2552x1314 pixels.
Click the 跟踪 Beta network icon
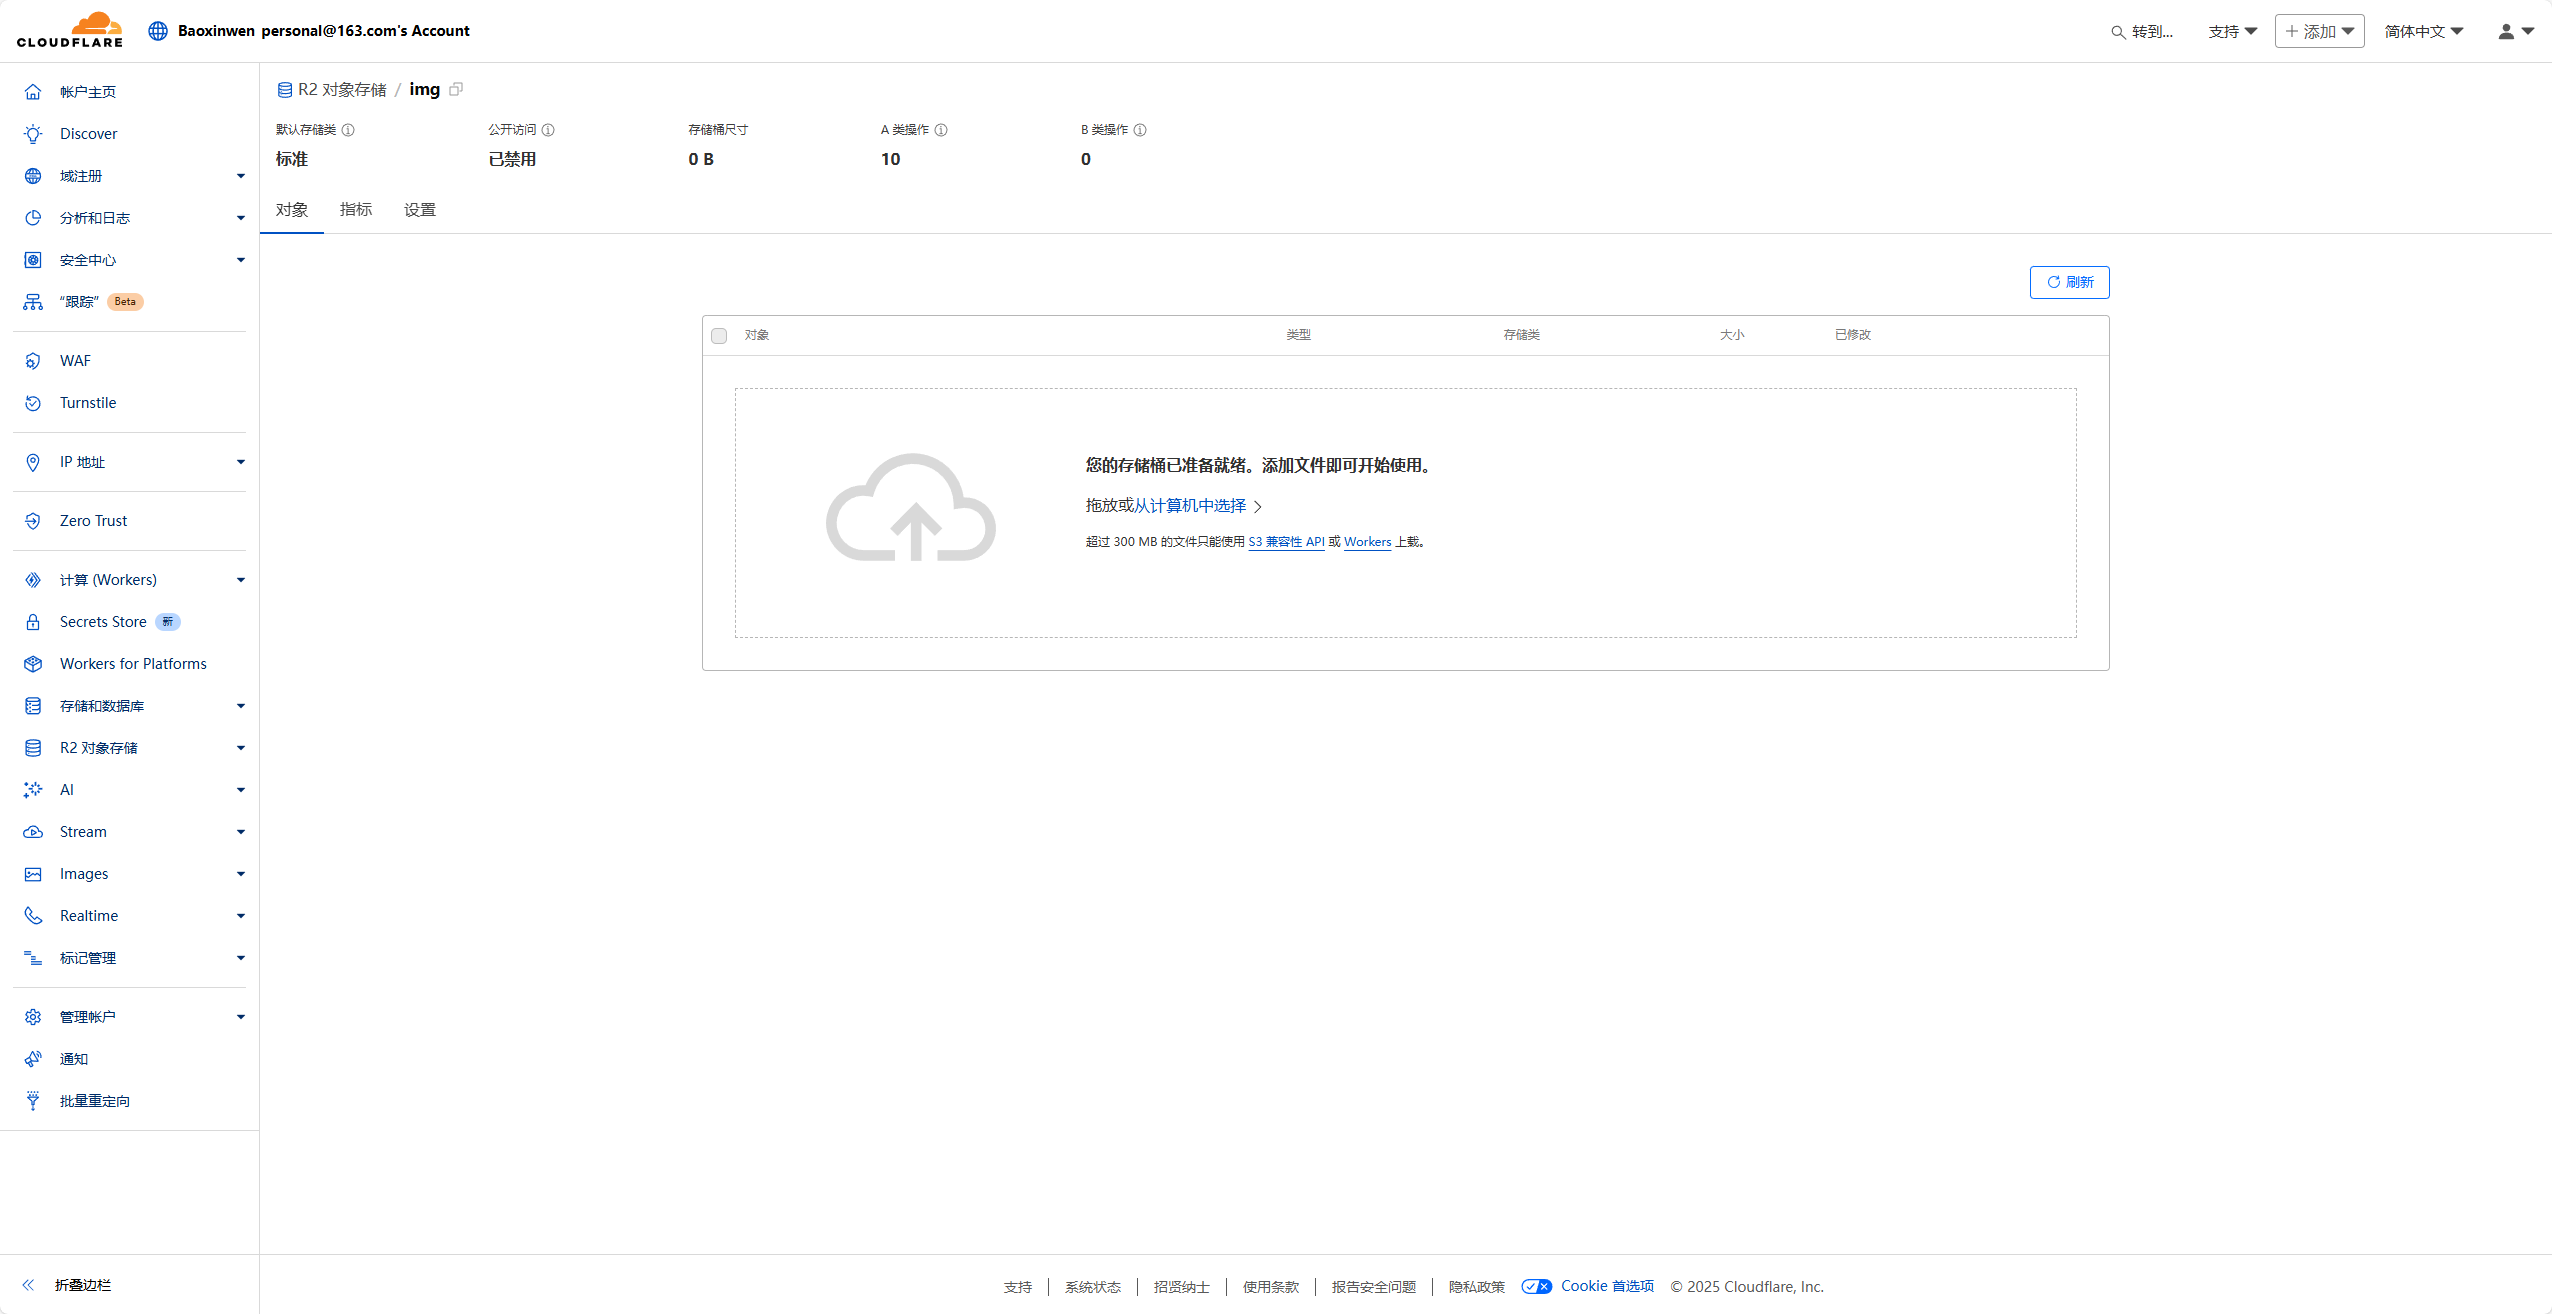[33, 302]
